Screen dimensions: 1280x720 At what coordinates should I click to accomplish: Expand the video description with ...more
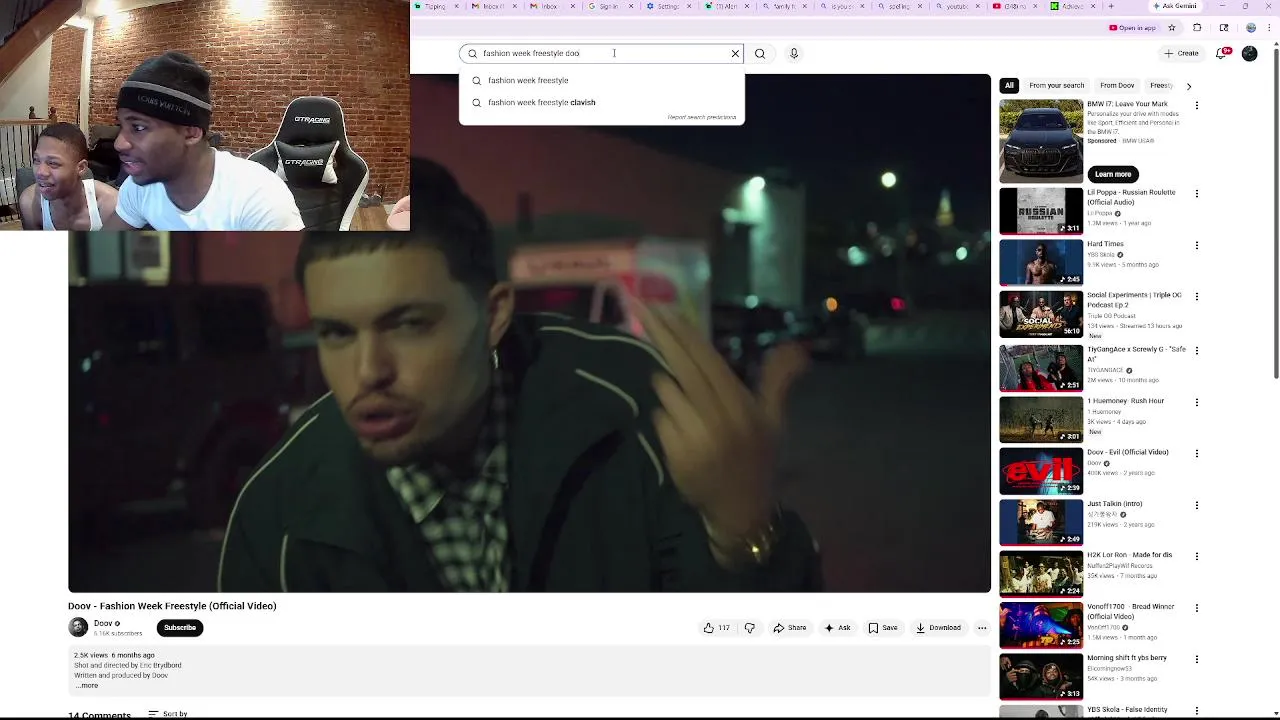(x=88, y=686)
